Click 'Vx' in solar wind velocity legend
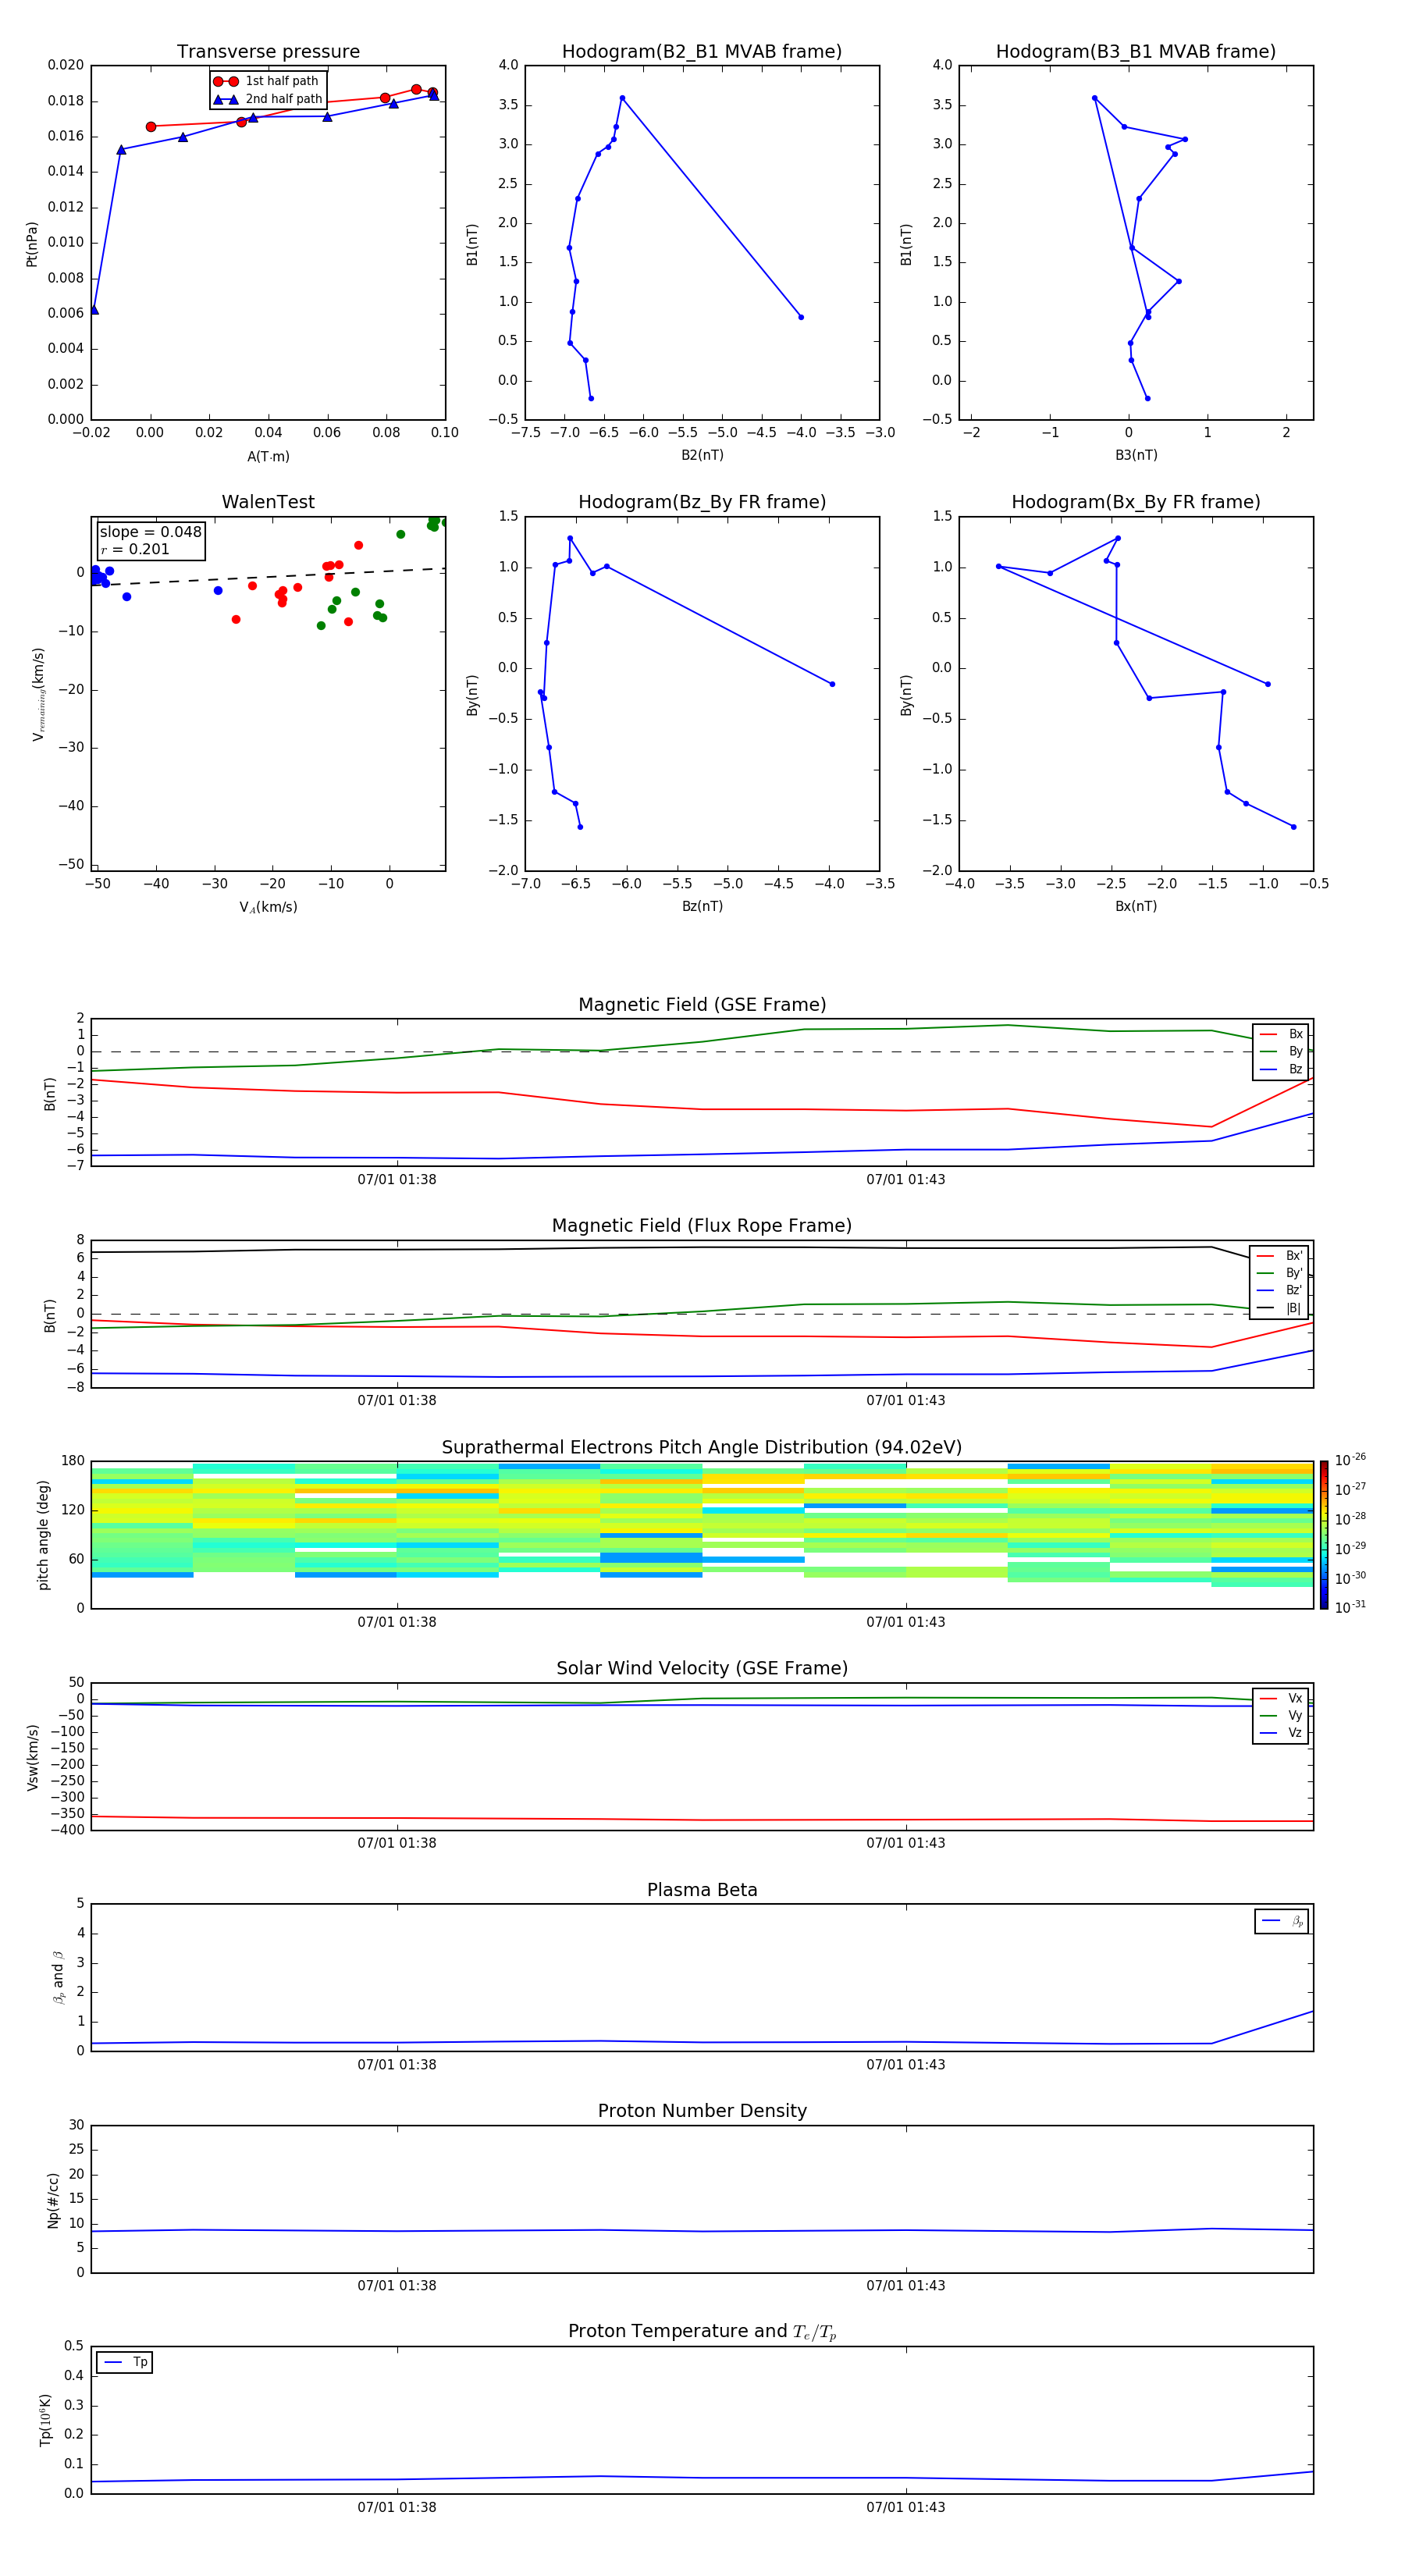The height and width of the screenshot is (2576, 1405). pyautogui.click(x=1282, y=1698)
